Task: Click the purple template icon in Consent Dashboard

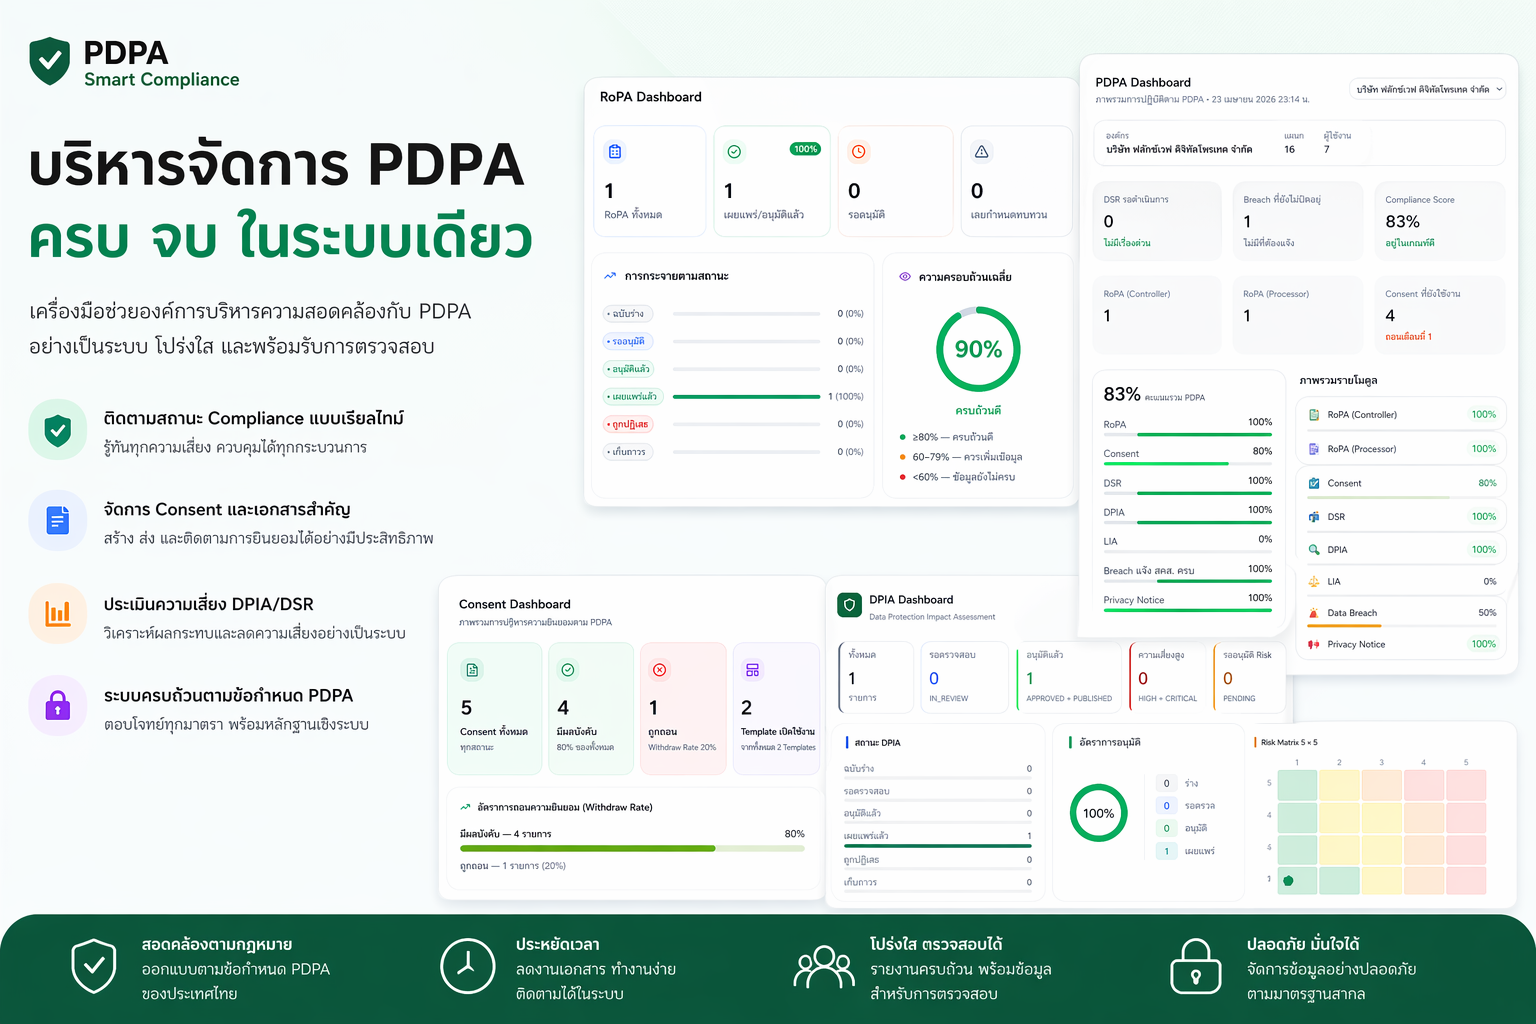Action: coord(753,670)
